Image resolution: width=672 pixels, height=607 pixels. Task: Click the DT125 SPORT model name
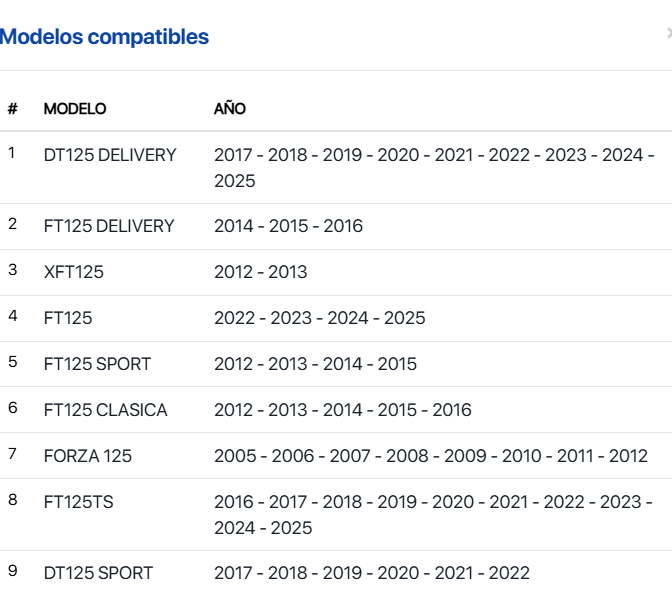tap(98, 573)
